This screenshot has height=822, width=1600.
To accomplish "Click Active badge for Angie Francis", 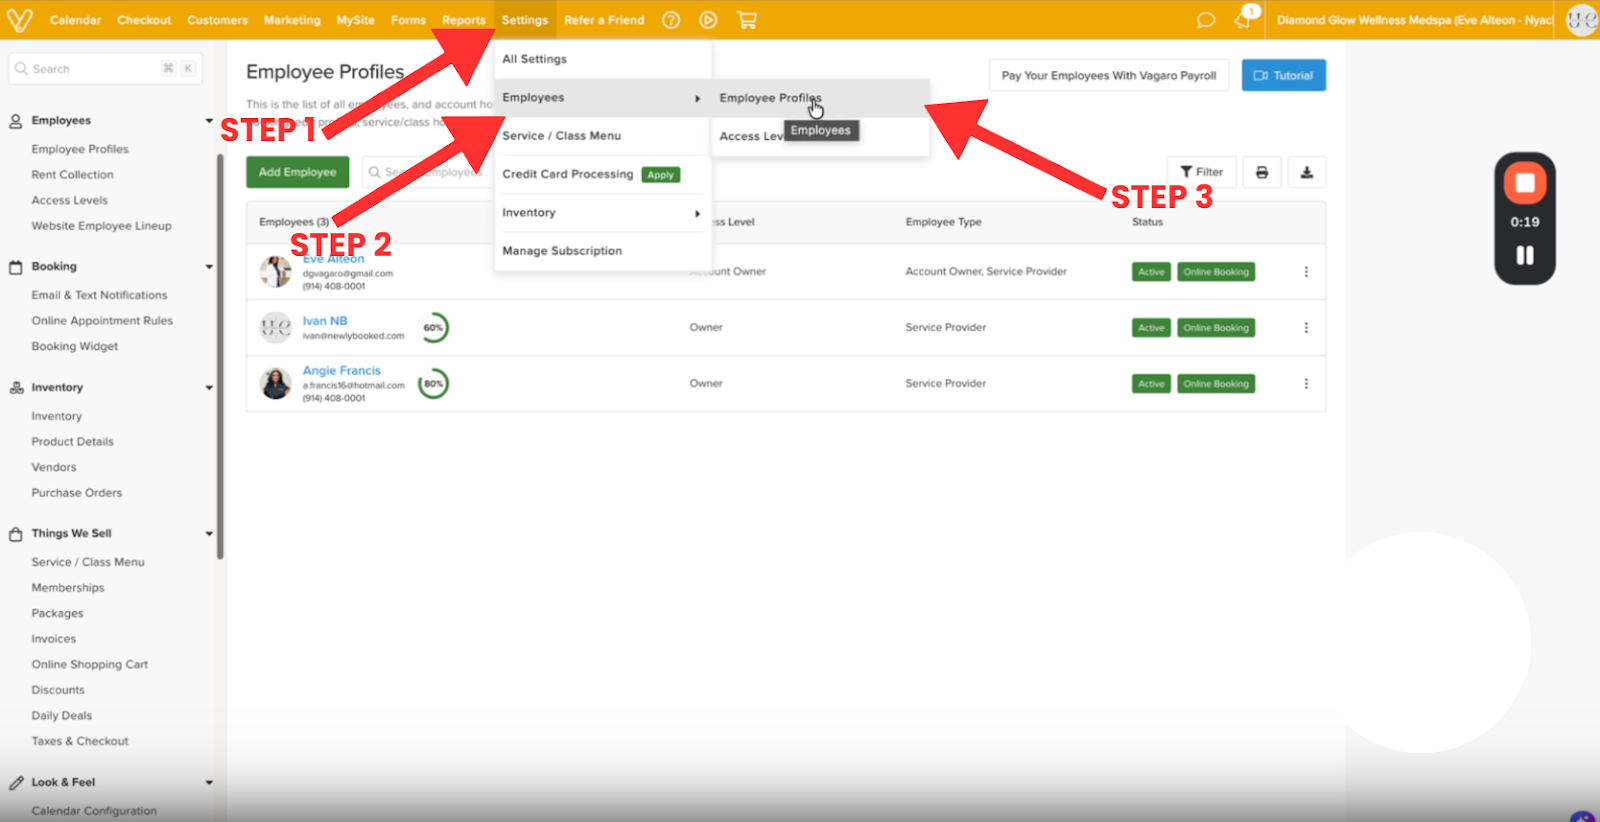I will (x=1151, y=384).
